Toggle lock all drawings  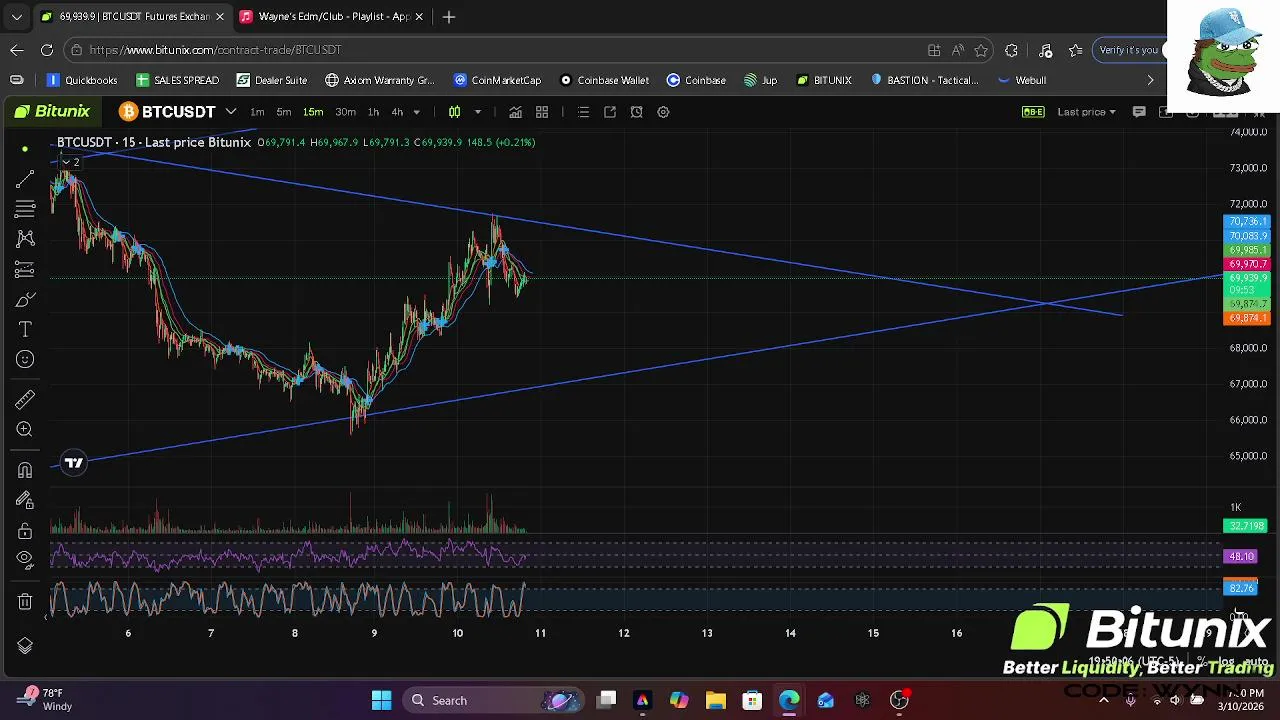tap(25, 530)
